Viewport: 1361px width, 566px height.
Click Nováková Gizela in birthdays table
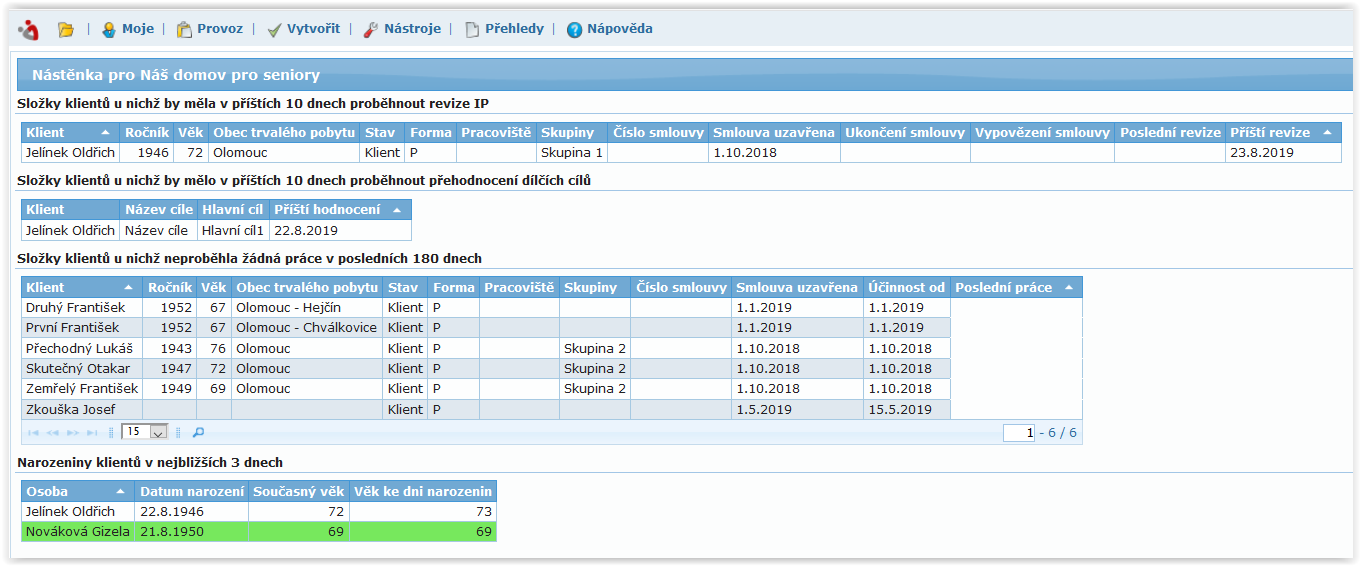78,531
